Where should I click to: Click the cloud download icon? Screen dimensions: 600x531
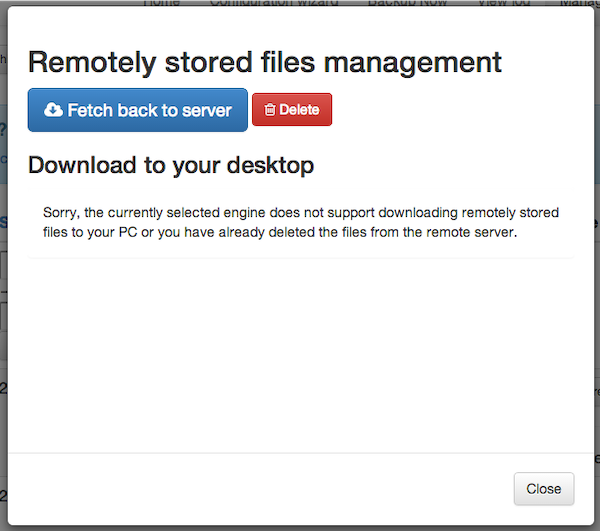pos(53,110)
